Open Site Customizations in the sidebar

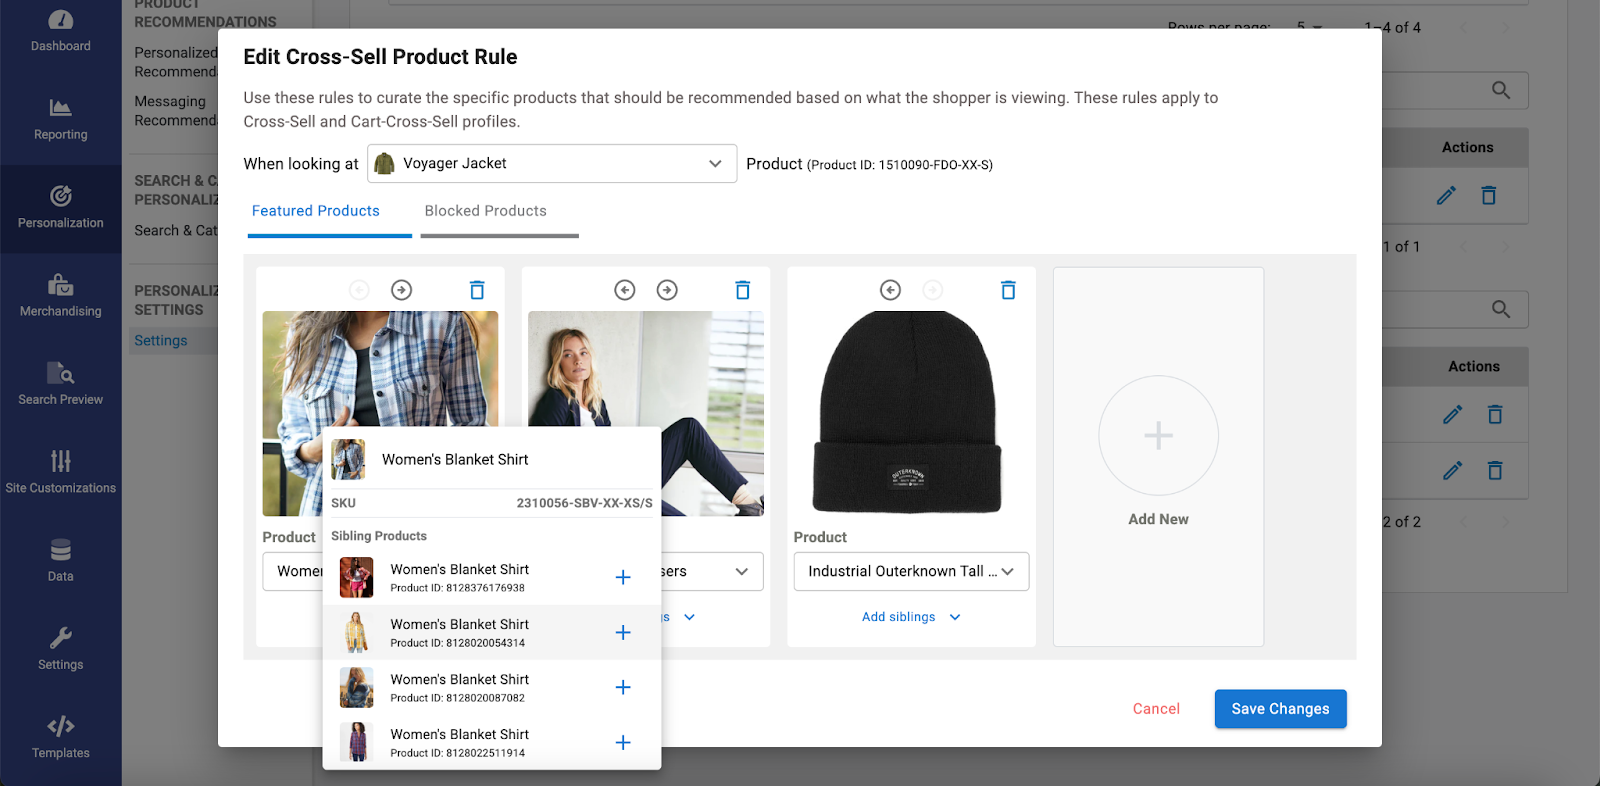coord(60,473)
